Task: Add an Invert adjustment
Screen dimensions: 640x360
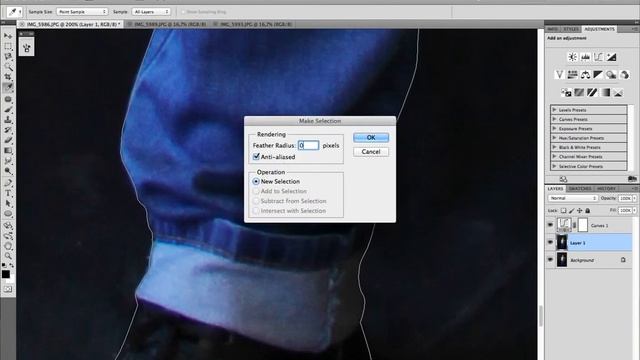Action: [566, 93]
